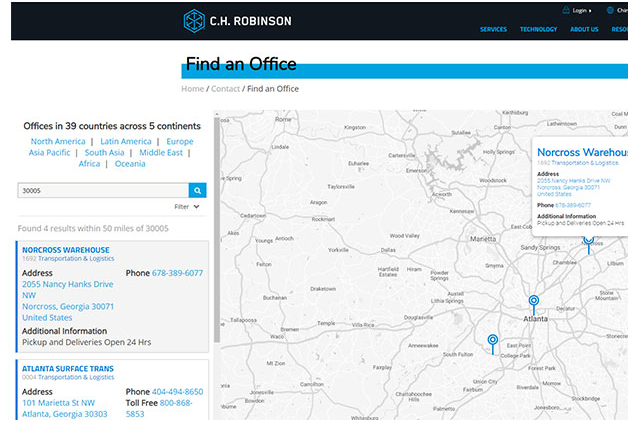Select the map pin near Atlanta

pos(533,305)
